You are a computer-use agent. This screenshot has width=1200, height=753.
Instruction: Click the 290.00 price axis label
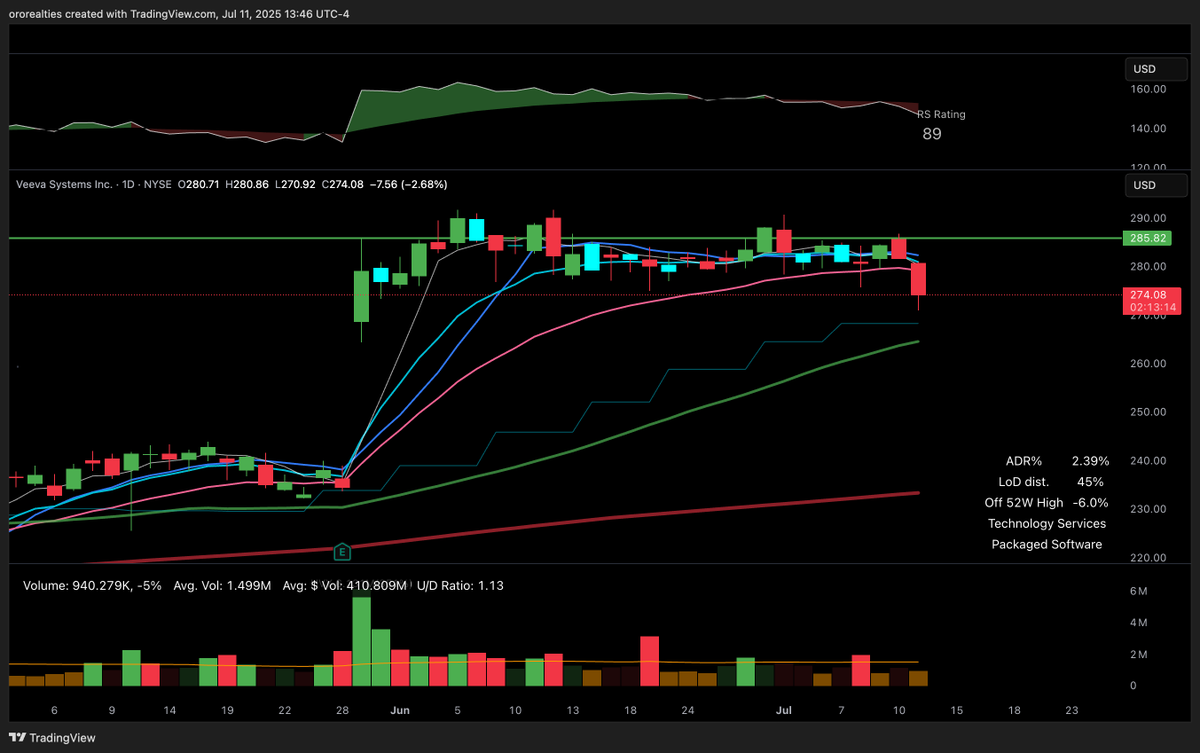click(1147, 218)
